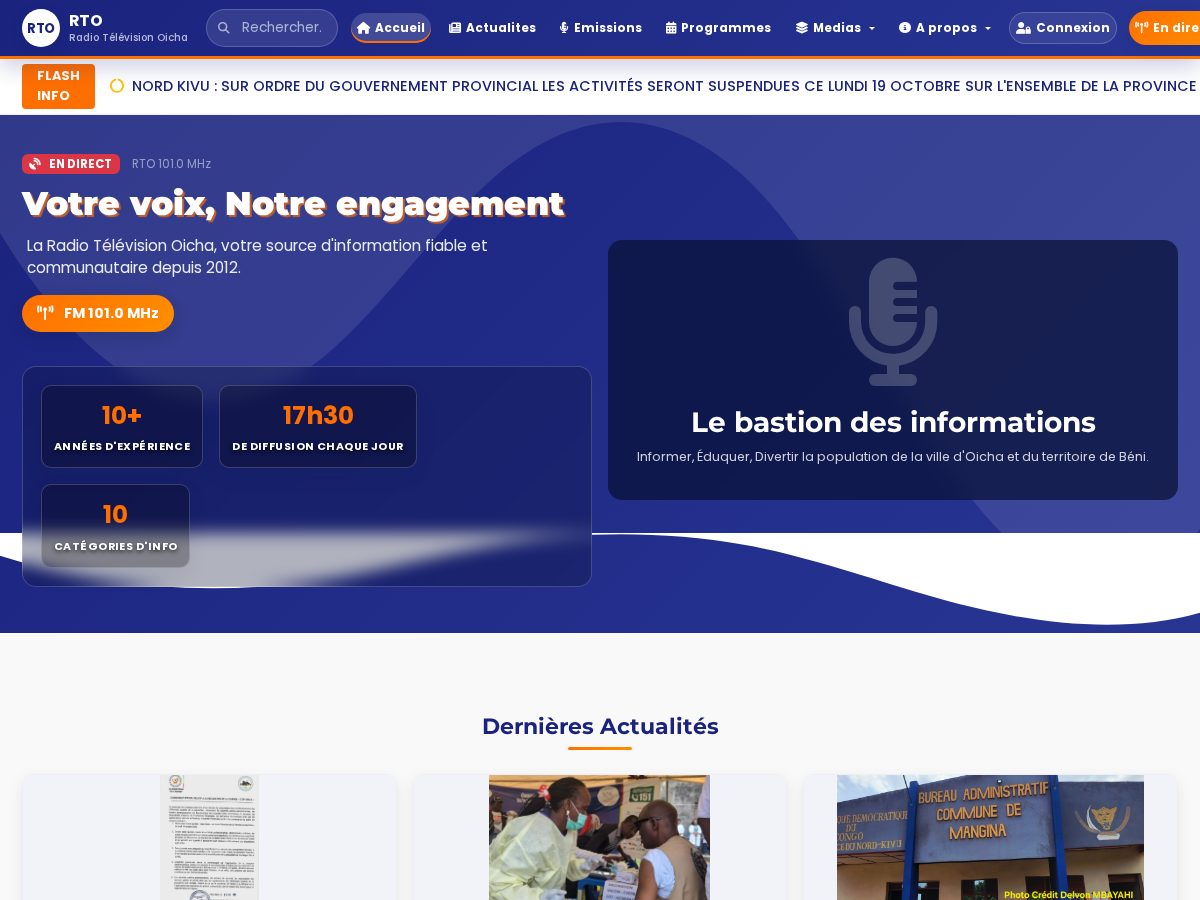
Task: Open the Bureau Administratif Mangina thumbnail
Action: pyautogui.click(x=990, y=837)
